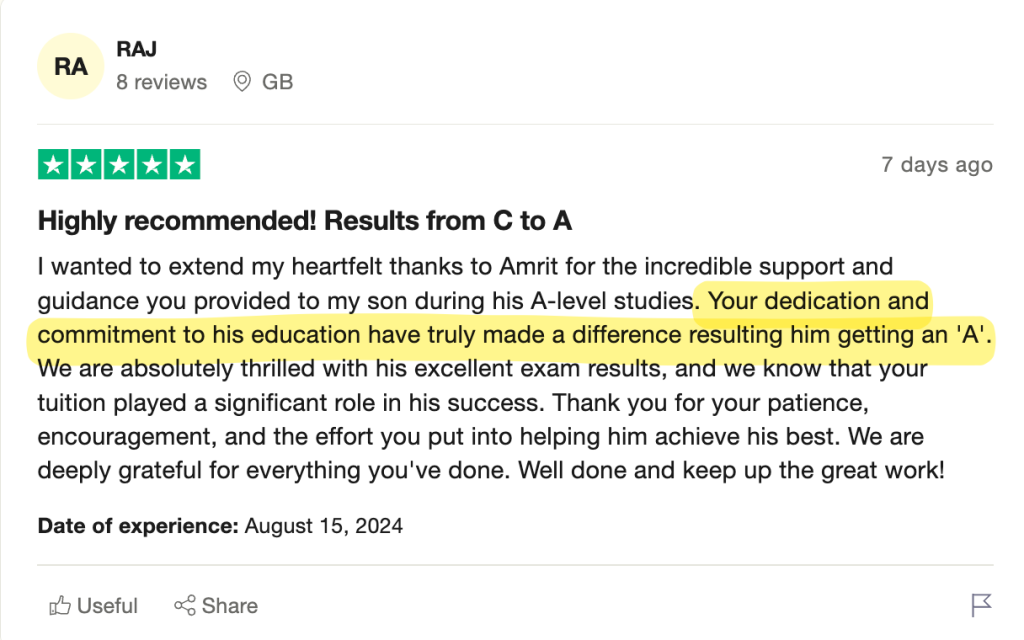
Task: Click the fifth green star
Action: 185,165
